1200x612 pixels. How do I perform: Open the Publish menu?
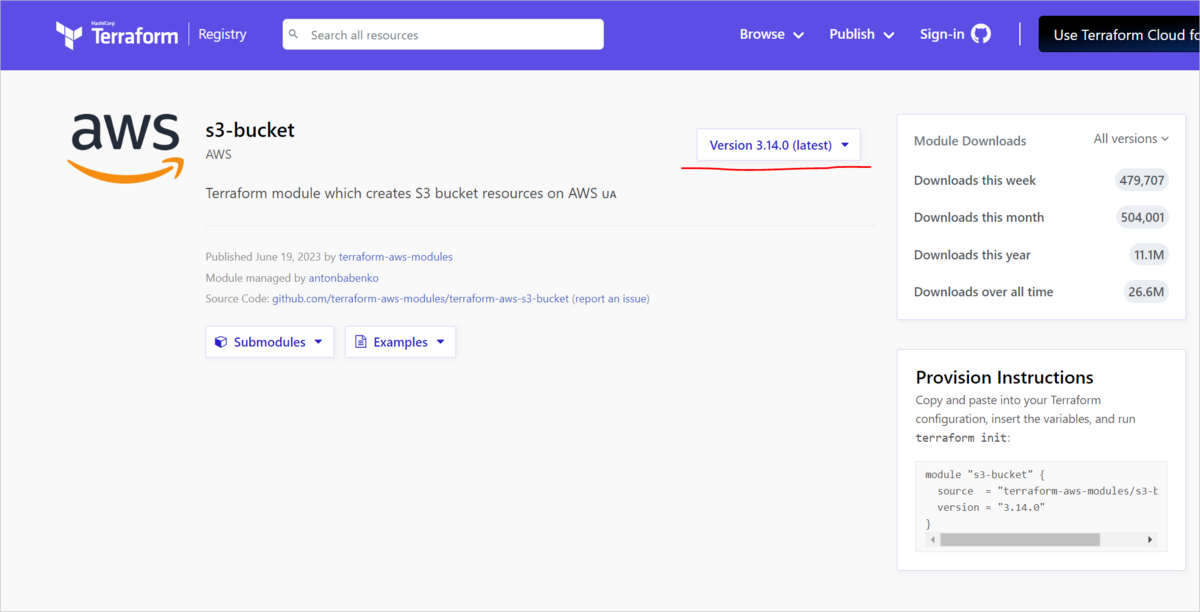[860, 34]
